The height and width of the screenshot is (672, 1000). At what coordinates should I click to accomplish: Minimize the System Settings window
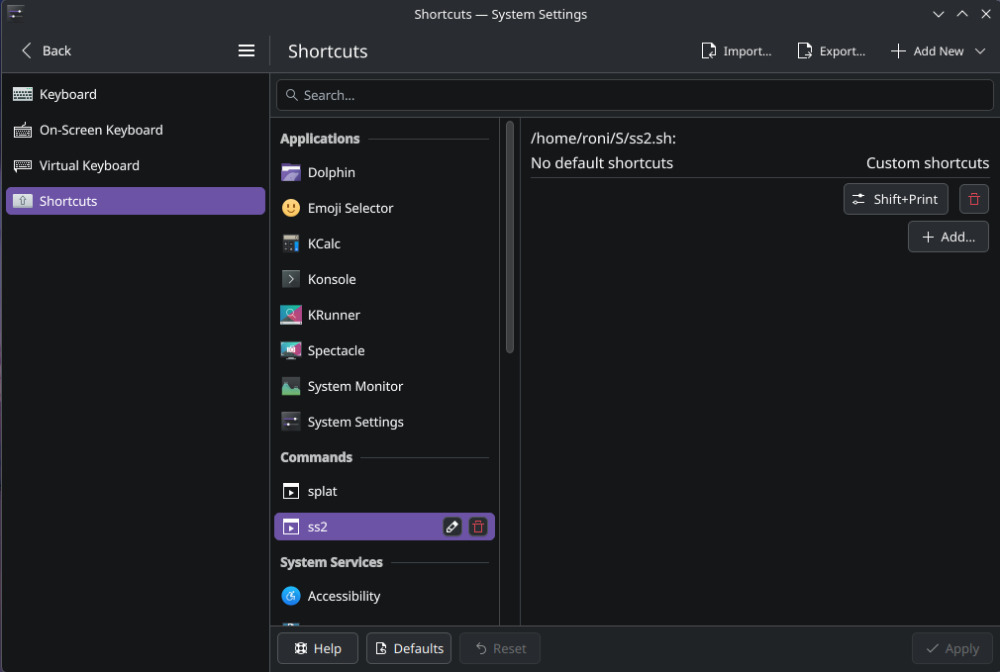pyautogui.click(x=938, y=14)
